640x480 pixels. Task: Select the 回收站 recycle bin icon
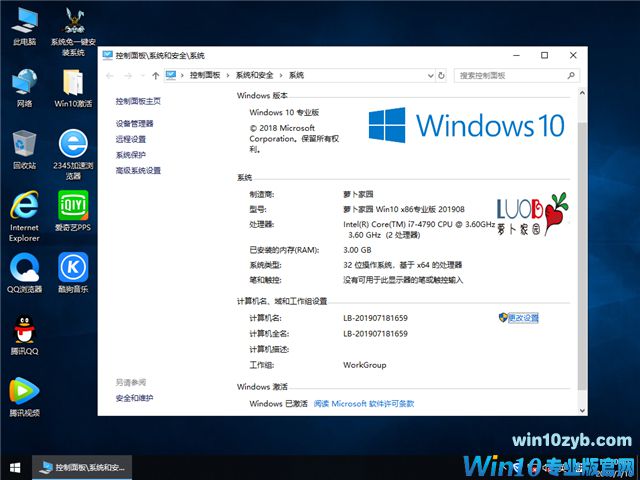(24, 149)
